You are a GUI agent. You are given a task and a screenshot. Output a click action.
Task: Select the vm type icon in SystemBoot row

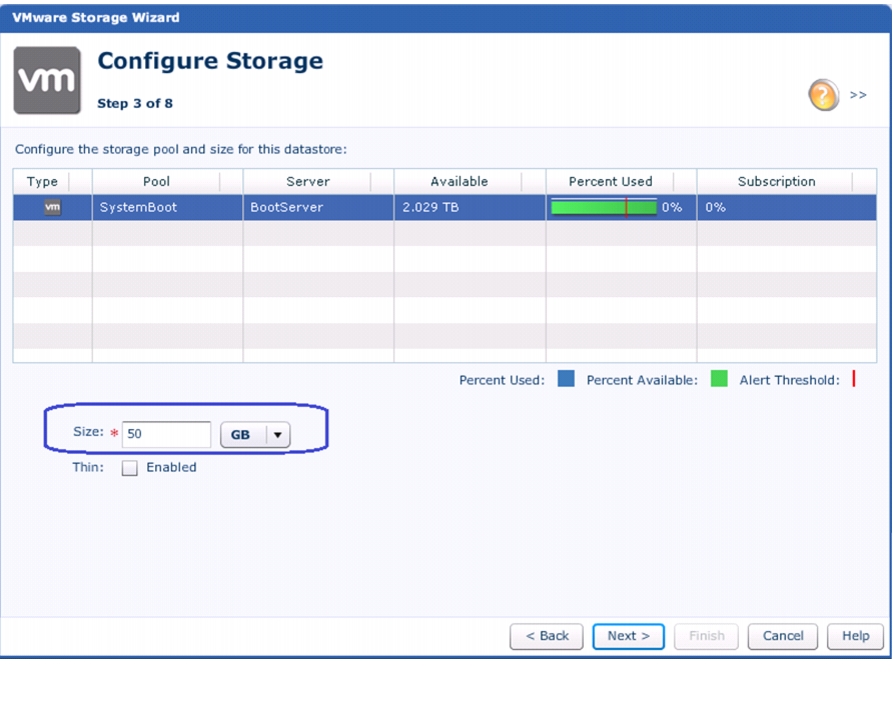[52, 207]
